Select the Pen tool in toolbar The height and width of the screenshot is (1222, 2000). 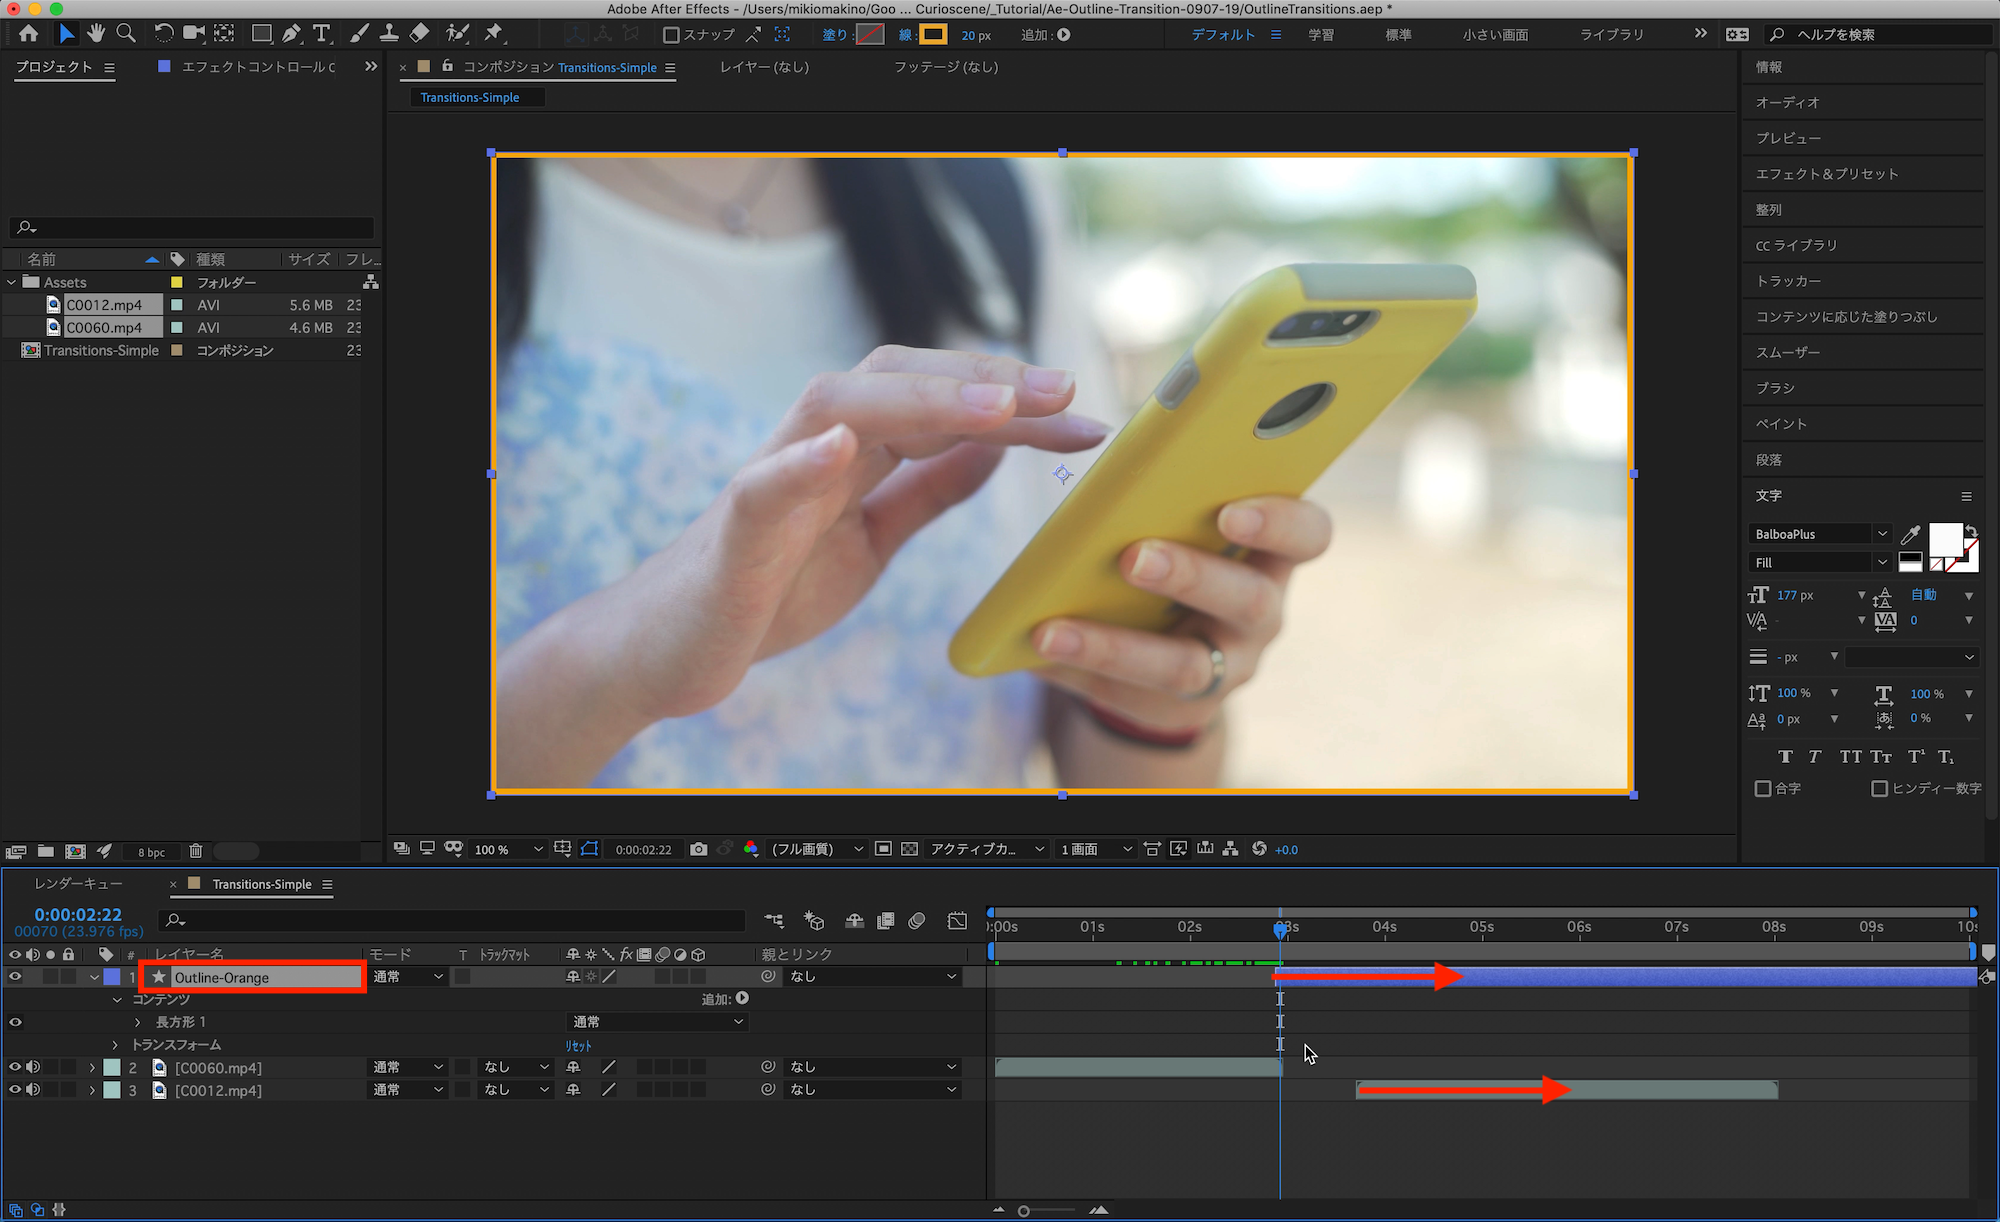[x=291, y=34]
